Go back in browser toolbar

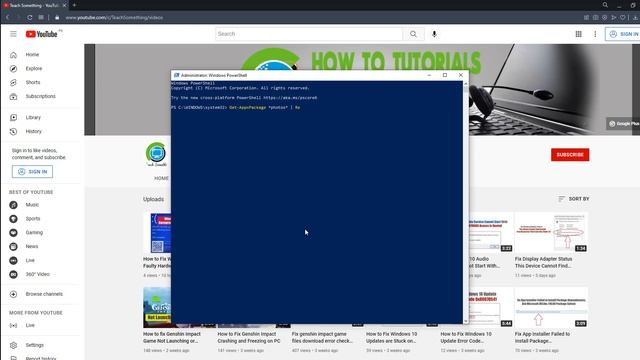click(8, 18)
